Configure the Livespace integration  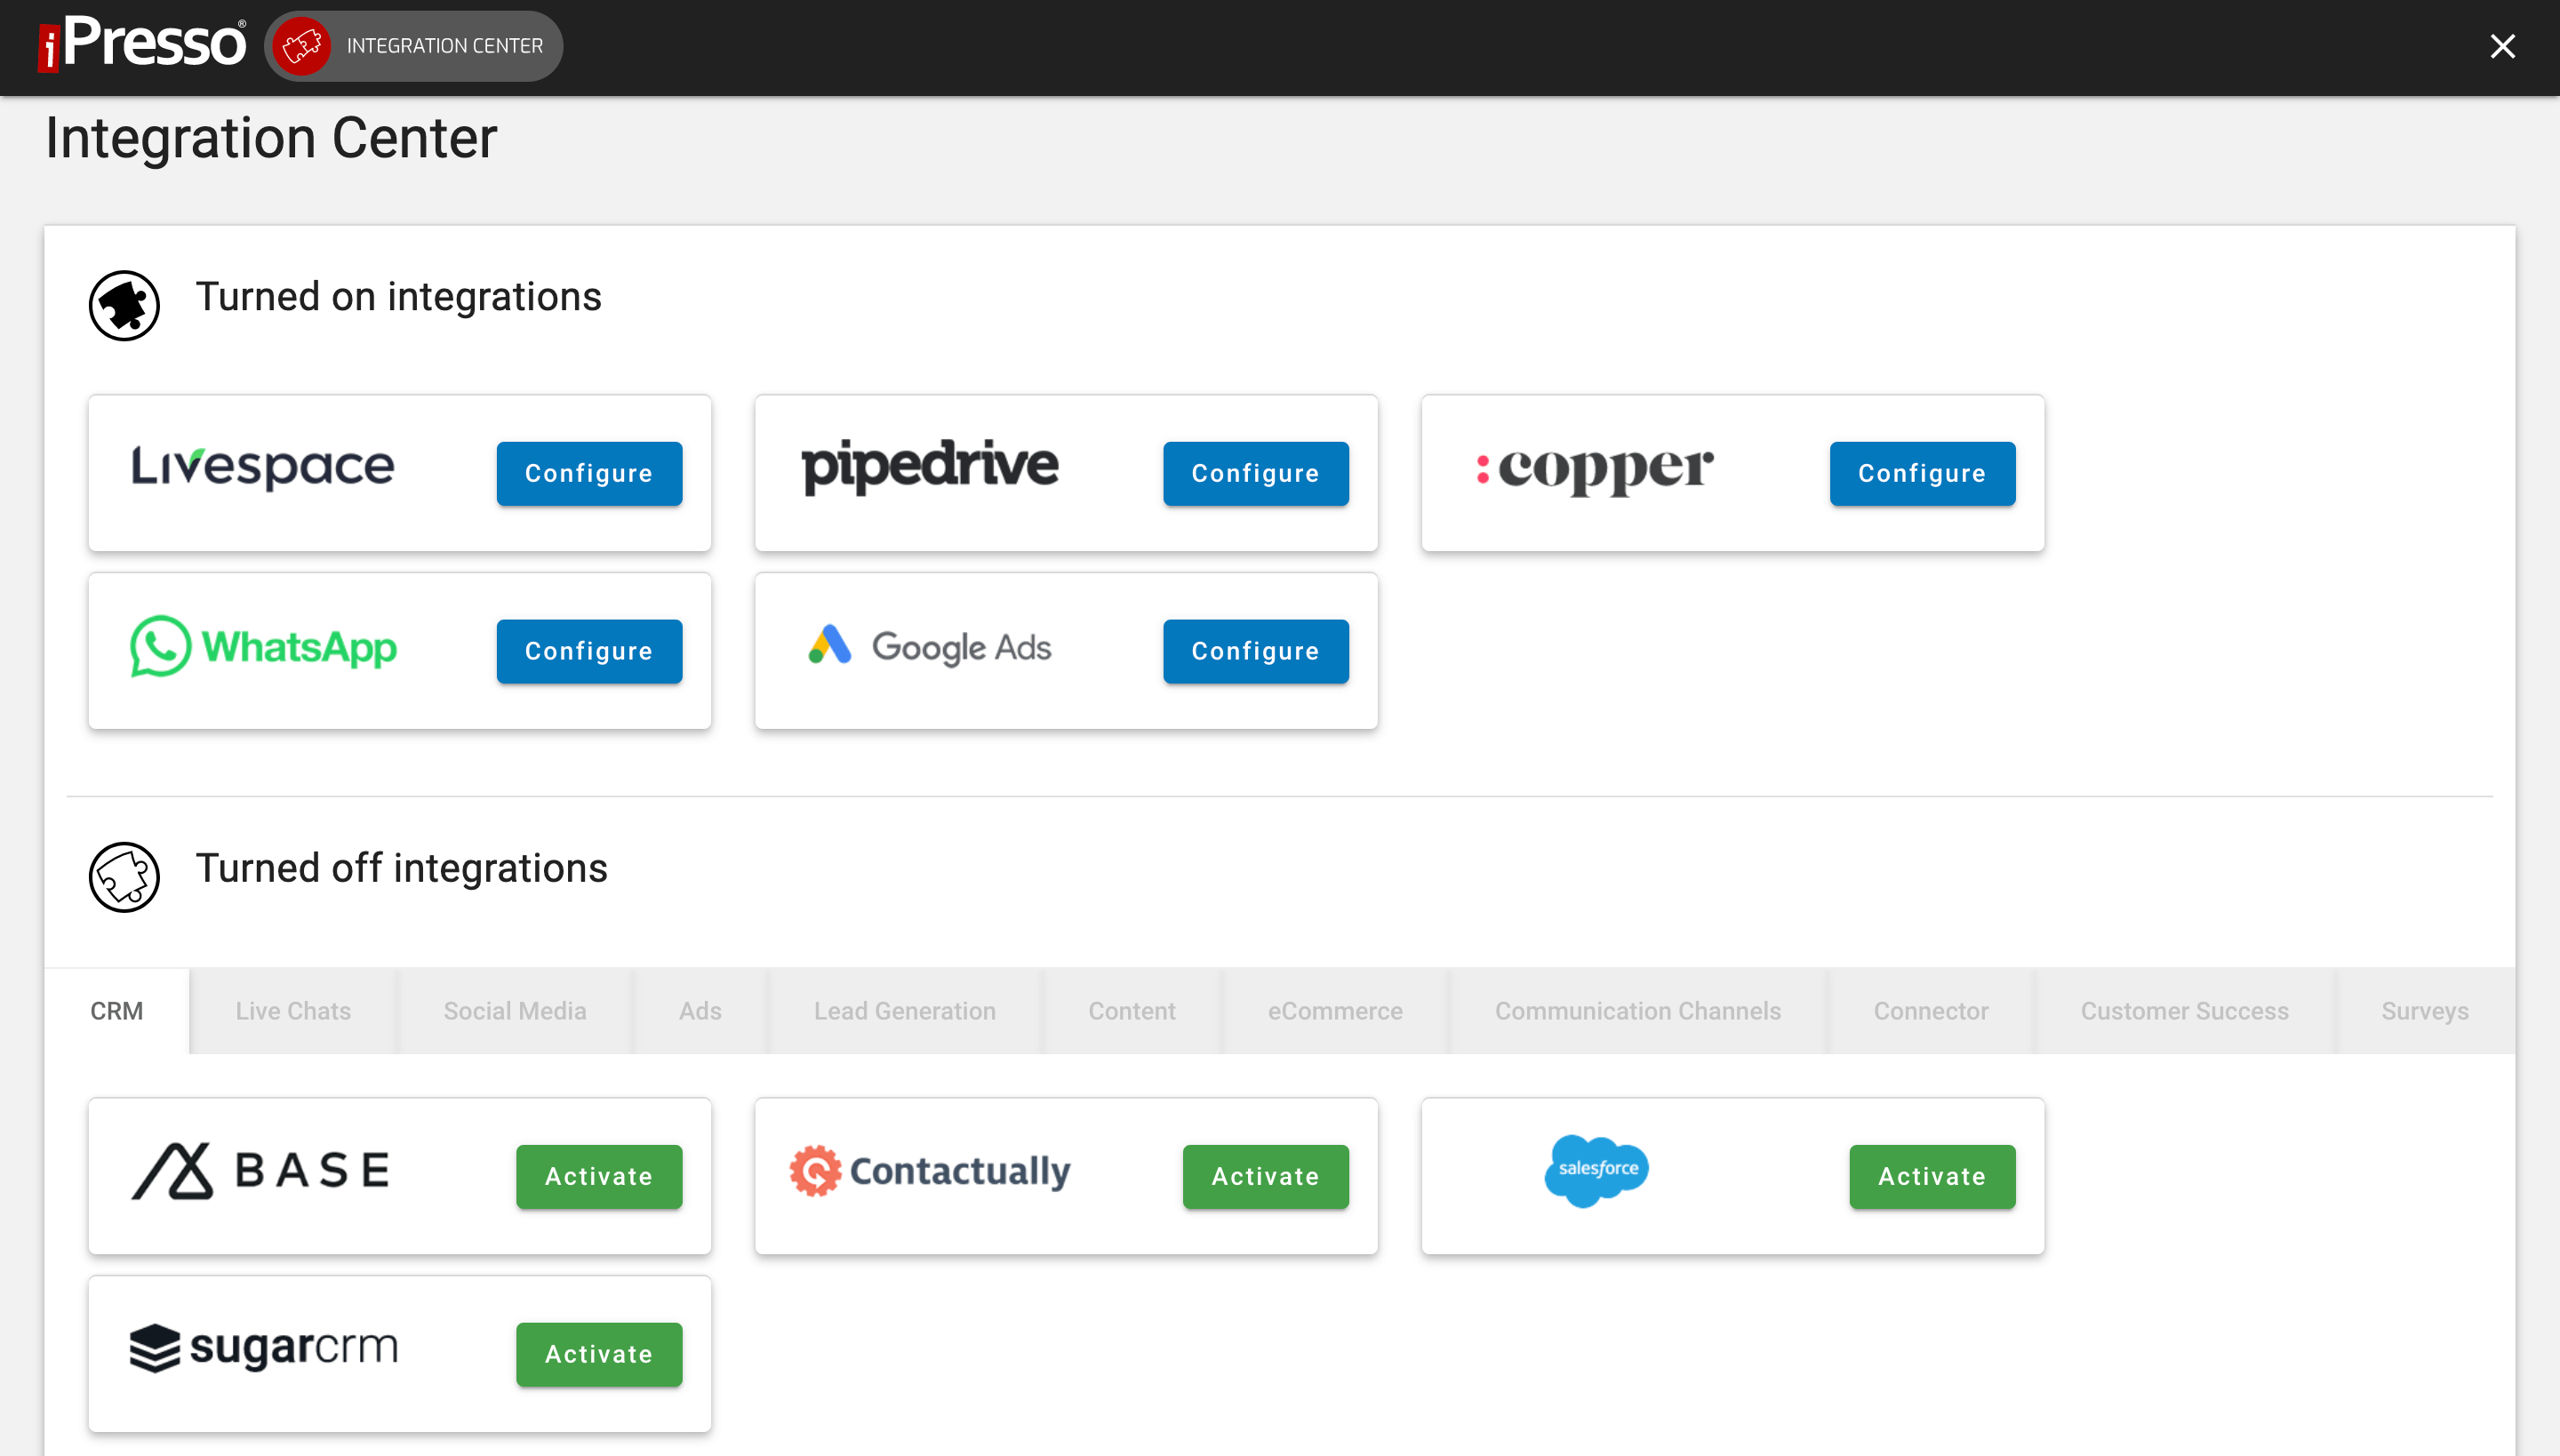588,473
